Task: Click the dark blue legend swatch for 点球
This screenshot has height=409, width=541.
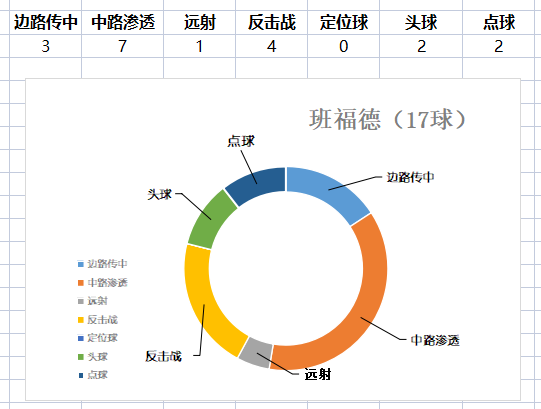Action: [81, 375]
